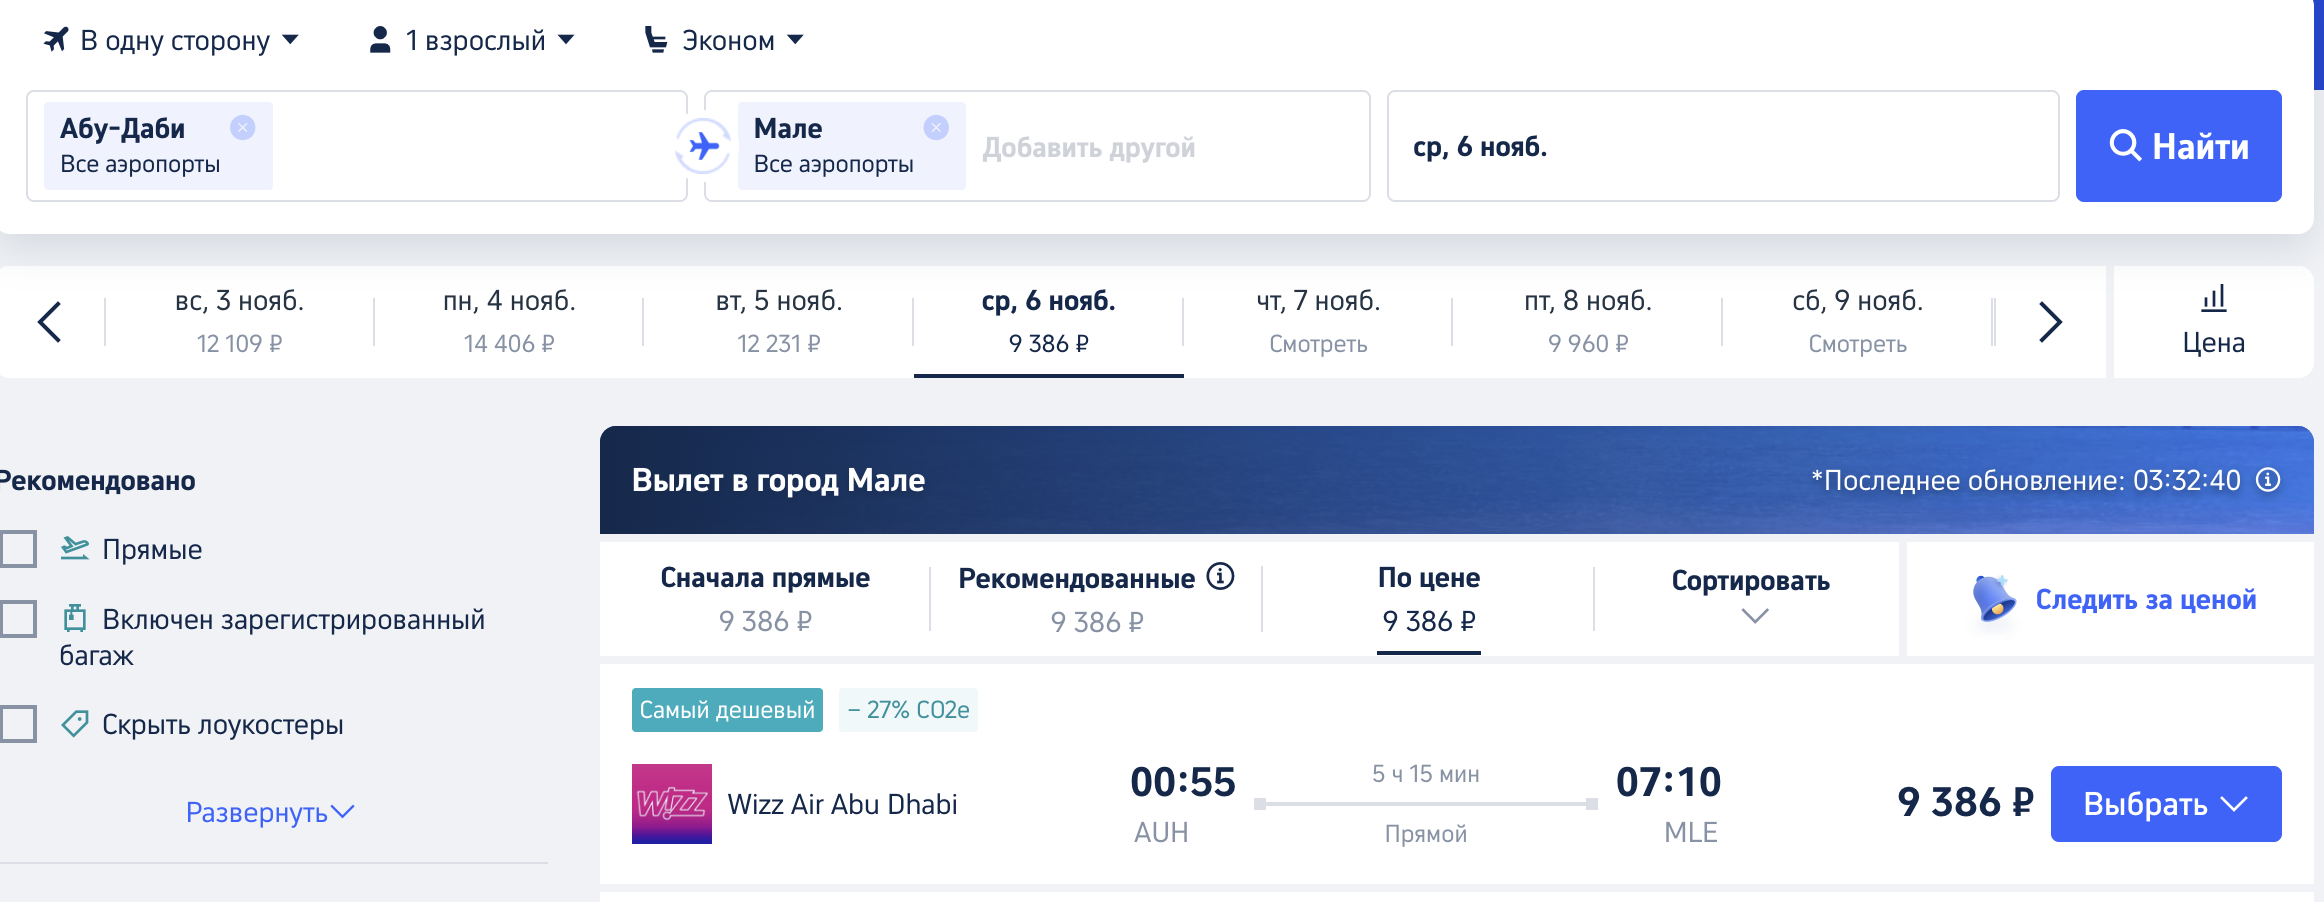Enable the Прямые flights checkbox
The height and width of the screenshot is (902, 2324).
point(18,549)
